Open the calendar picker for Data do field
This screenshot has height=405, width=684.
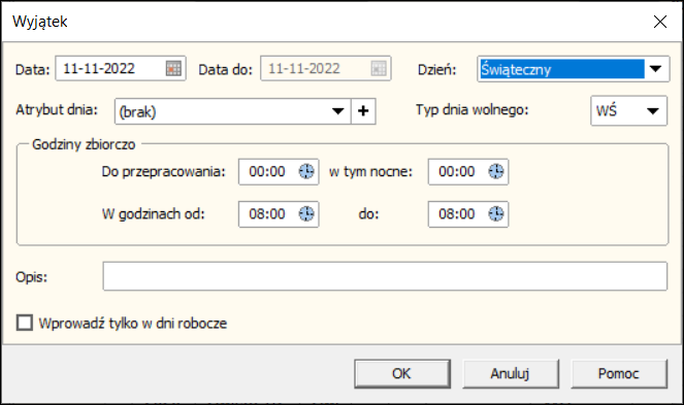click(378, 69)
